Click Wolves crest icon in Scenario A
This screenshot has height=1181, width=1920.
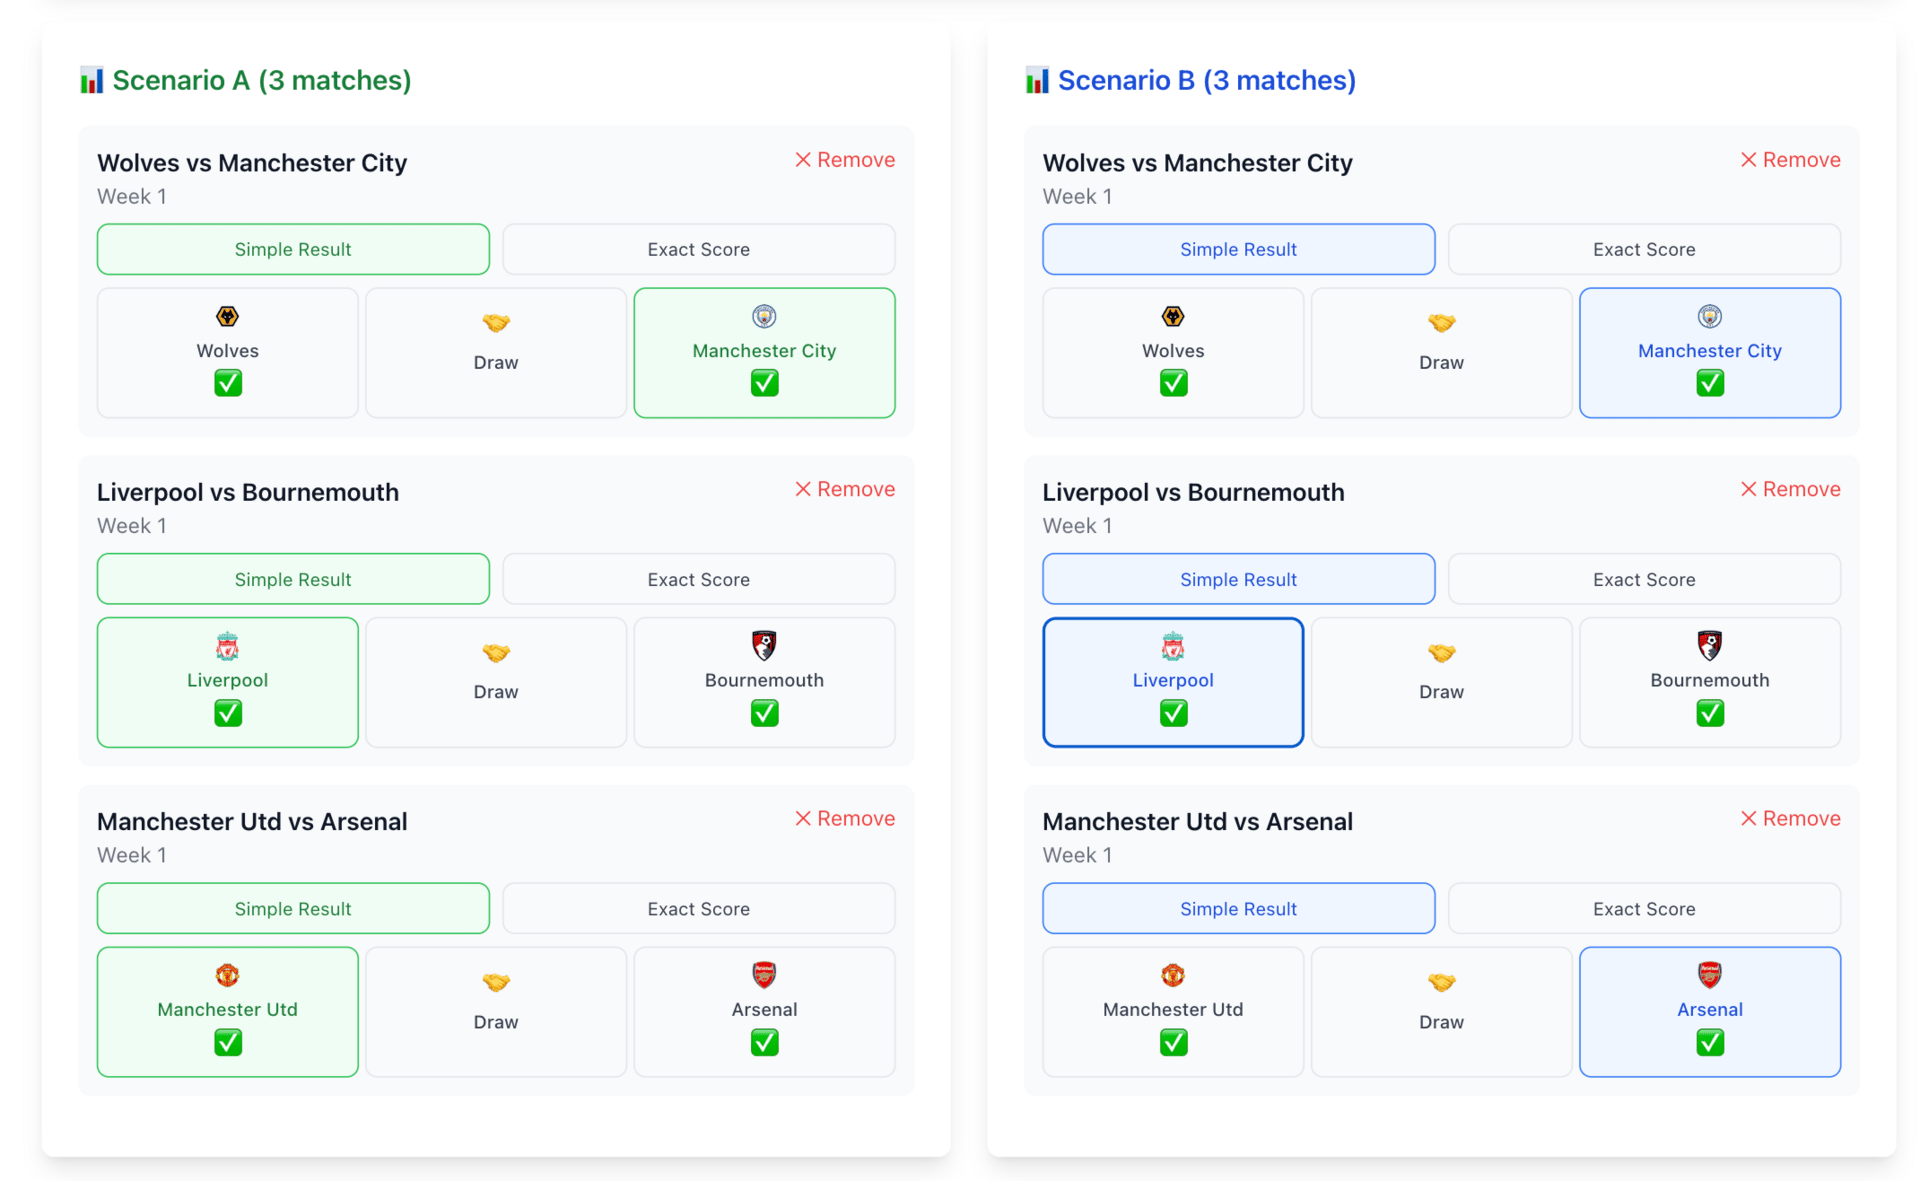click(x=227, y=317)
